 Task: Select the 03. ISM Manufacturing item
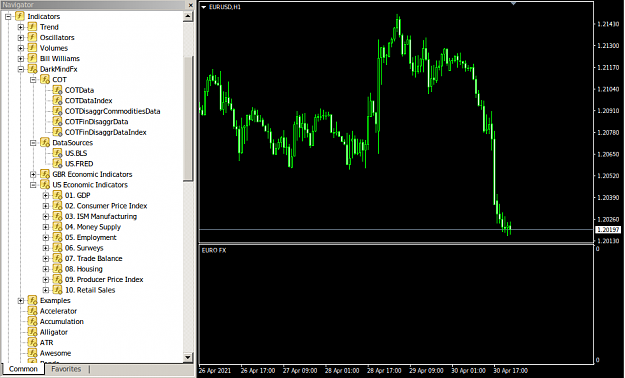click(x=101, y=217)
